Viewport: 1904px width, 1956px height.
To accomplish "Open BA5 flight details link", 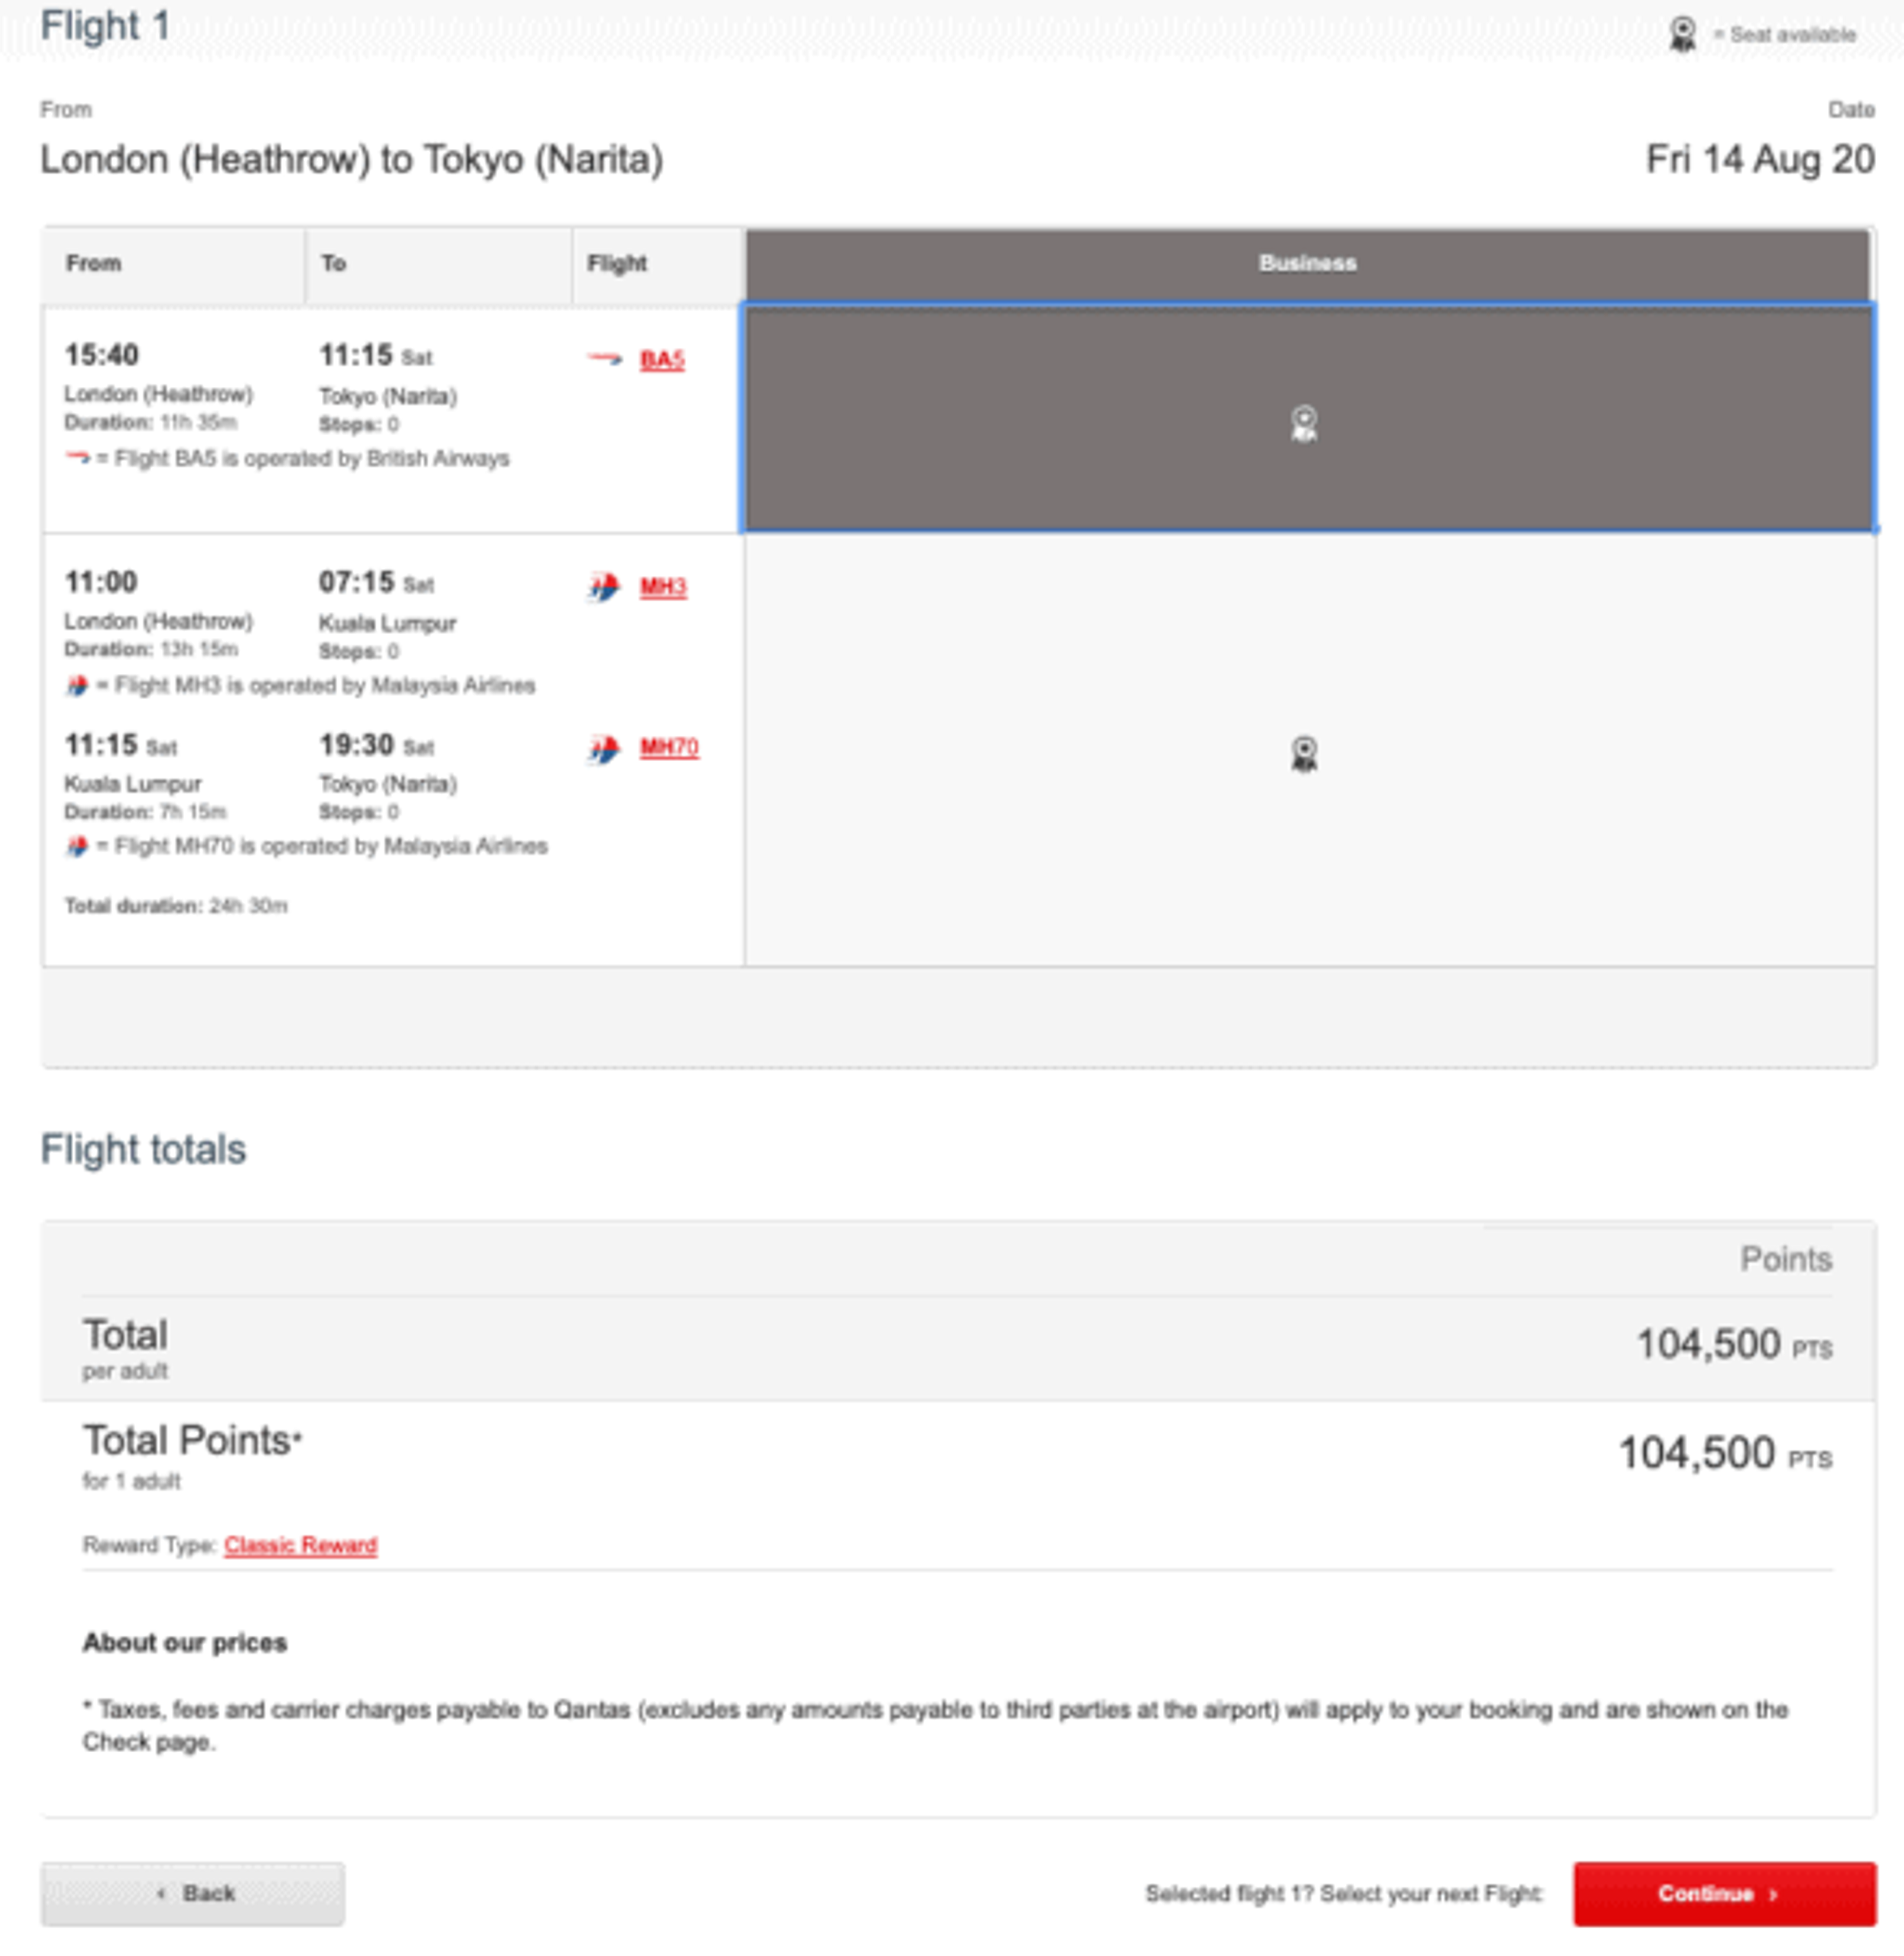I will [x=662, y=359].
